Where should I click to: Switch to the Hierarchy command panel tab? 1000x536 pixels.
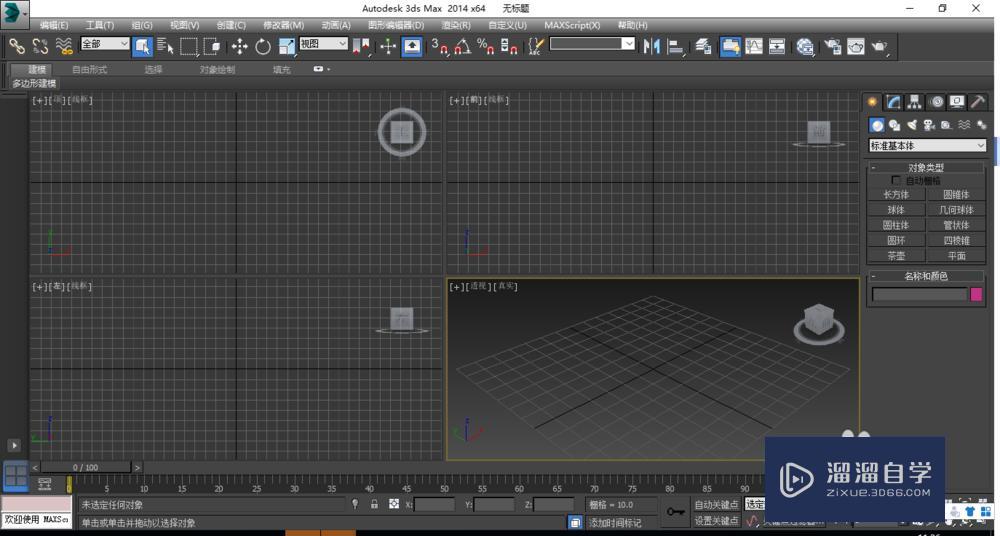(x=915, y=101)
